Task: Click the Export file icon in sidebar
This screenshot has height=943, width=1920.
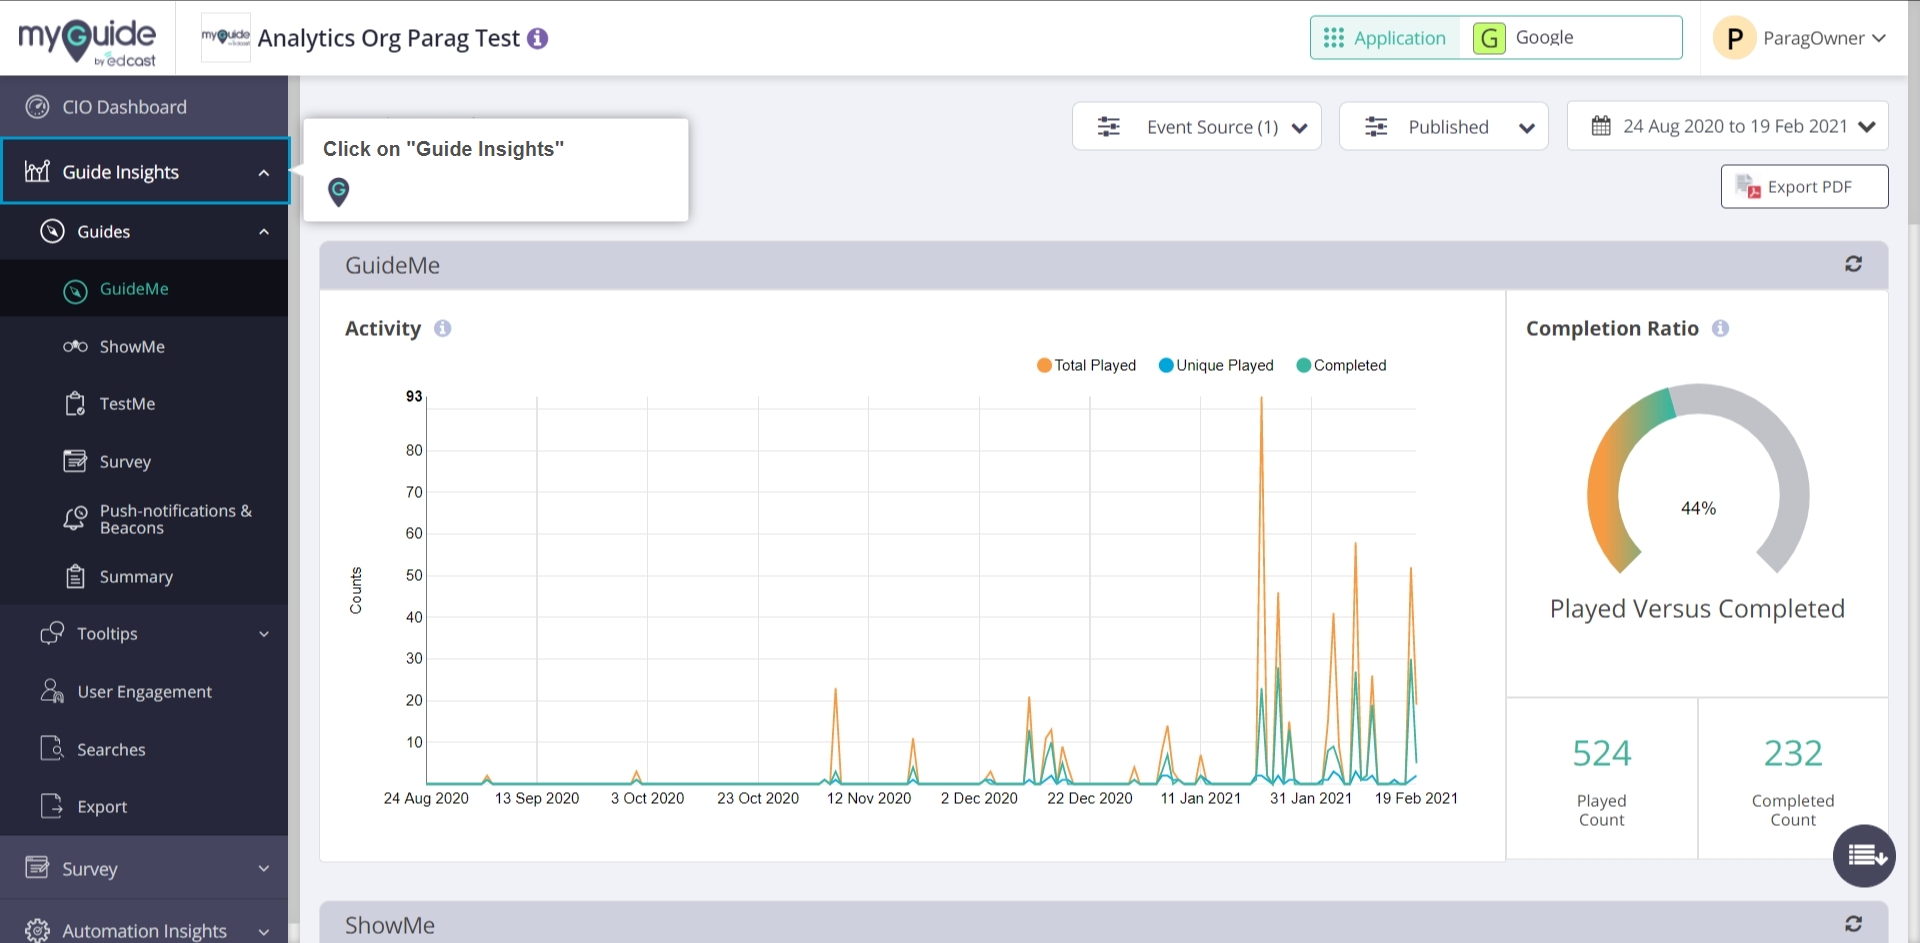Action: 52,806
